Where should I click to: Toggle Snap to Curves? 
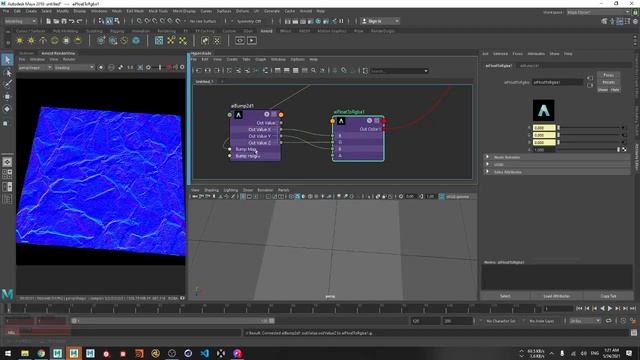click(x=147, y=21)
